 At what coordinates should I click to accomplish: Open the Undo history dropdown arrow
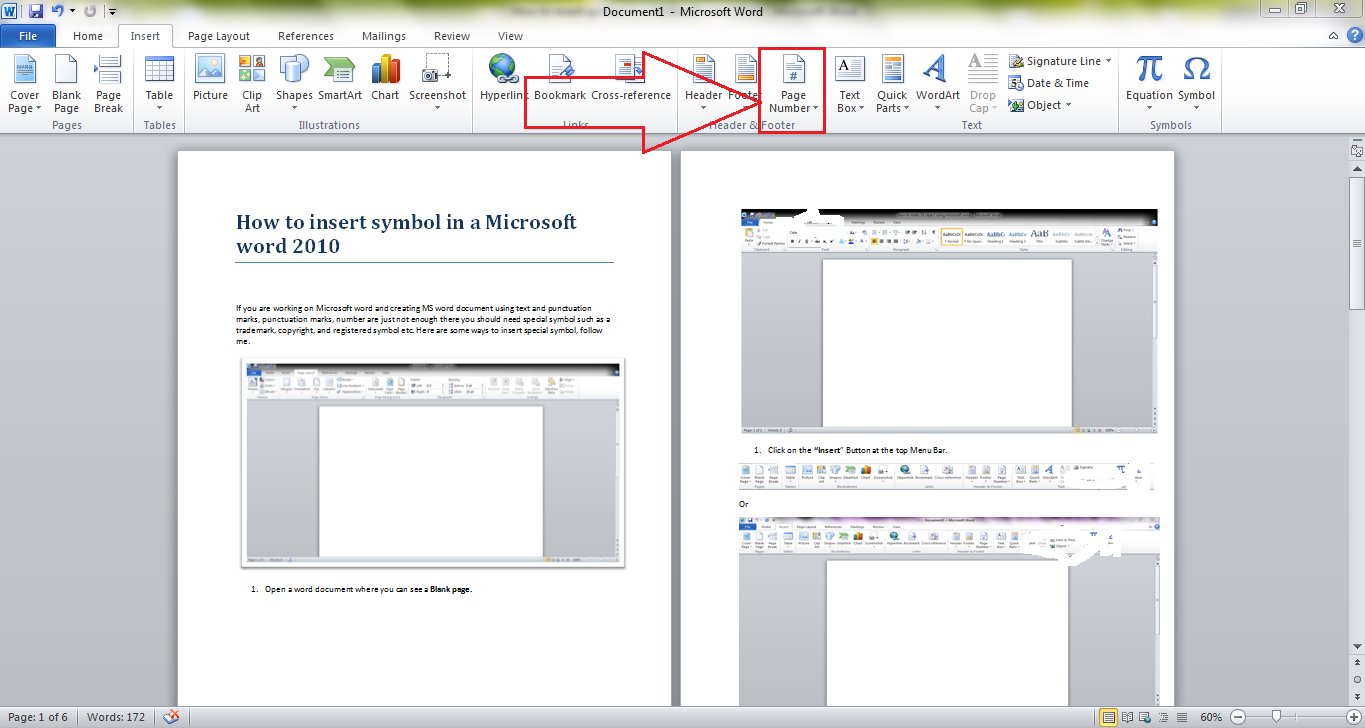pyautogui.click(x=72, y=11)
